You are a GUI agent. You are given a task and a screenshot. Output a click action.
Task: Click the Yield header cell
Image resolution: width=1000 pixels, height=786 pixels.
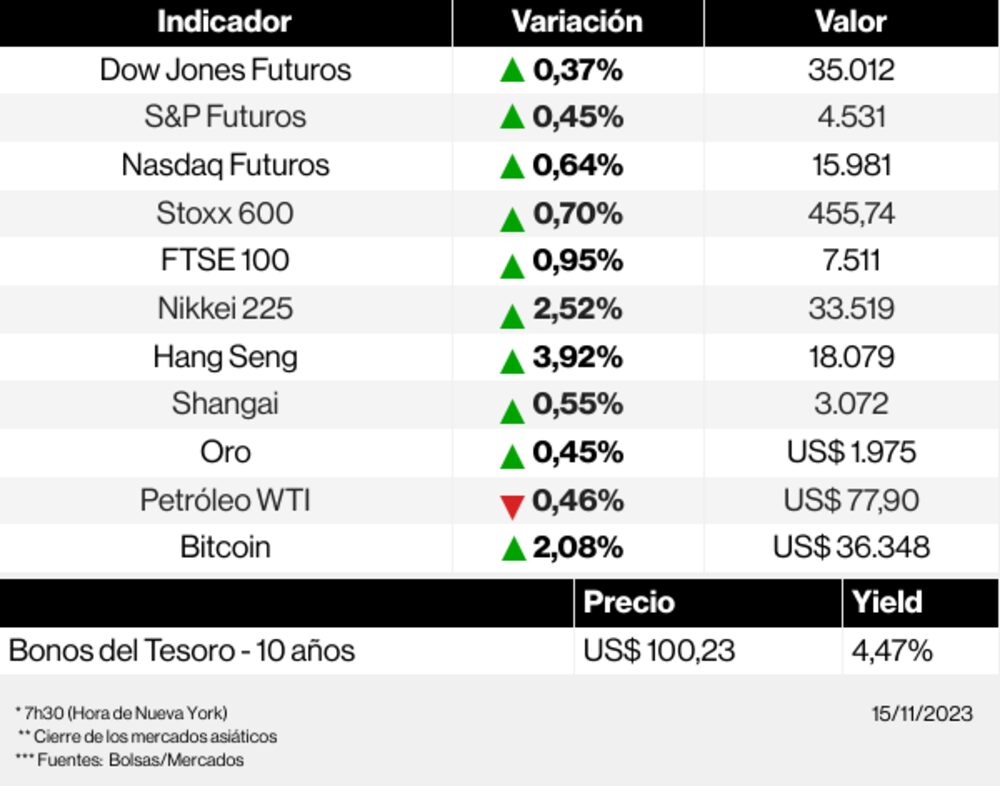pos(887,602)
